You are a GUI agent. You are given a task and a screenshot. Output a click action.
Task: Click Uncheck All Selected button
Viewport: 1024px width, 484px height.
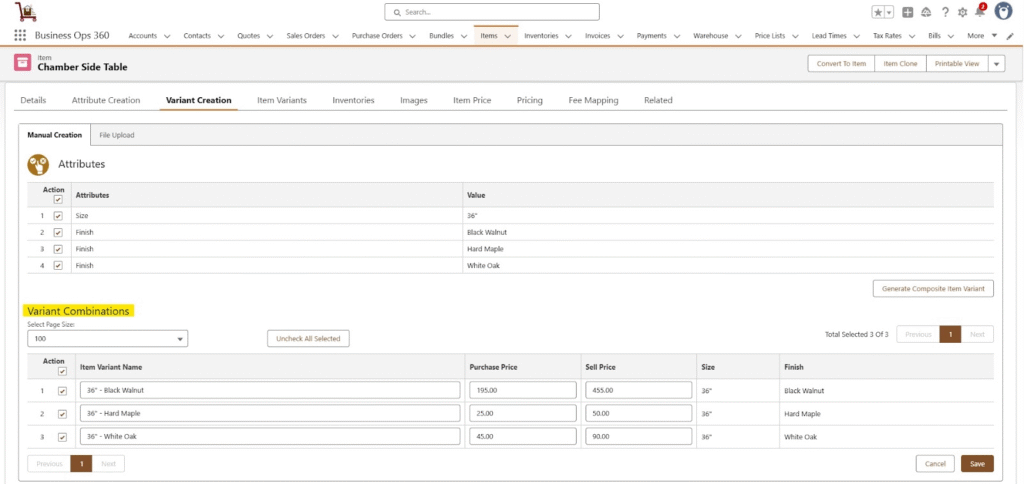[308, 339]
